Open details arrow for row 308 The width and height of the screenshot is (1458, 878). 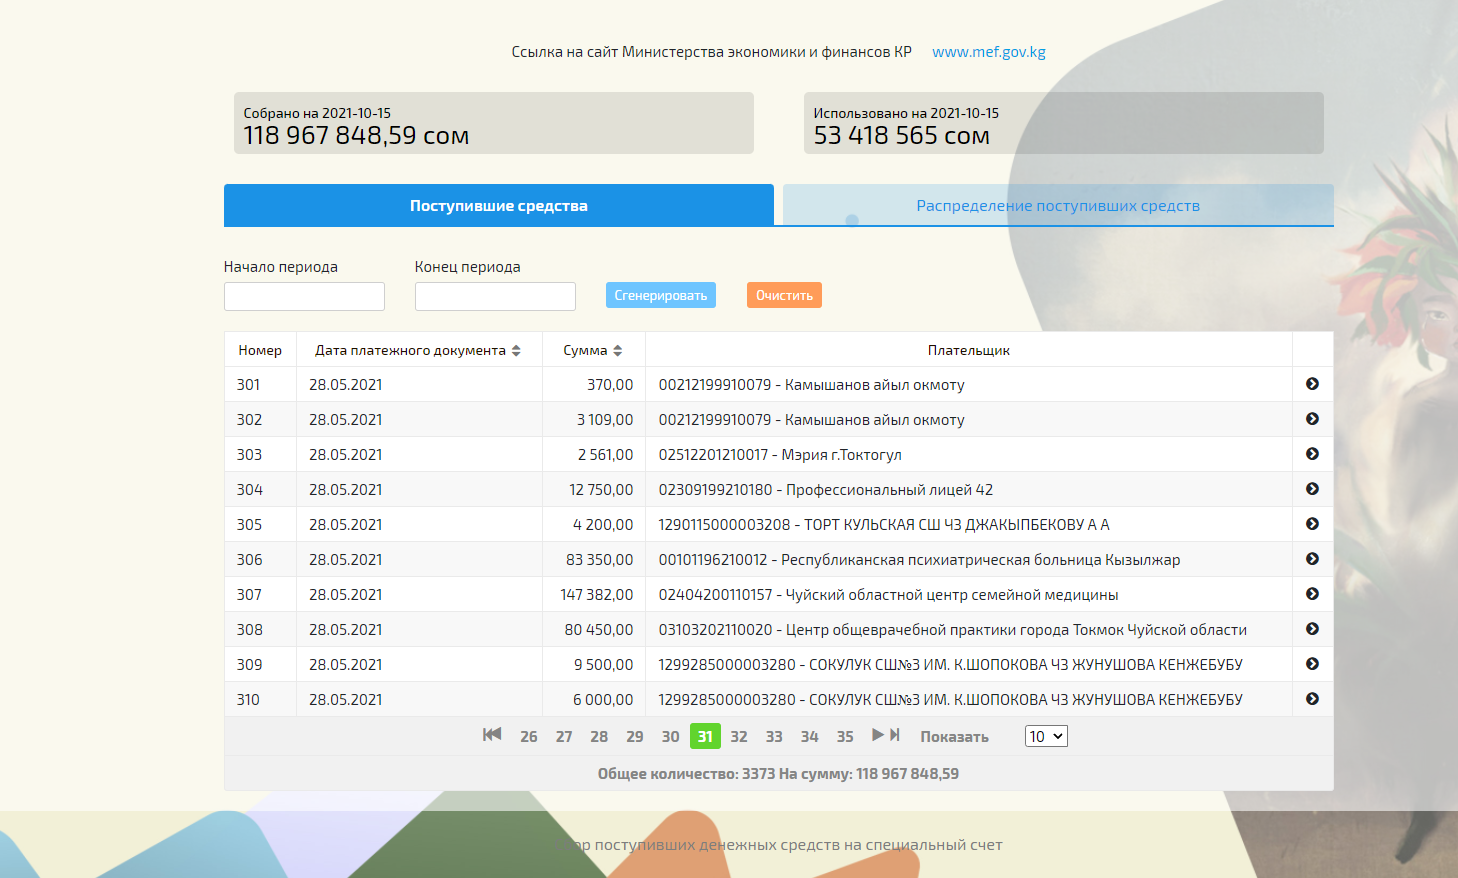1312,629
